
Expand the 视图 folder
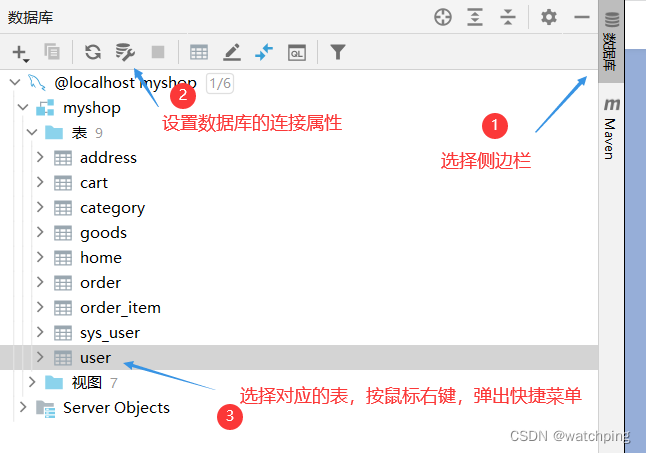pos(32,382)
